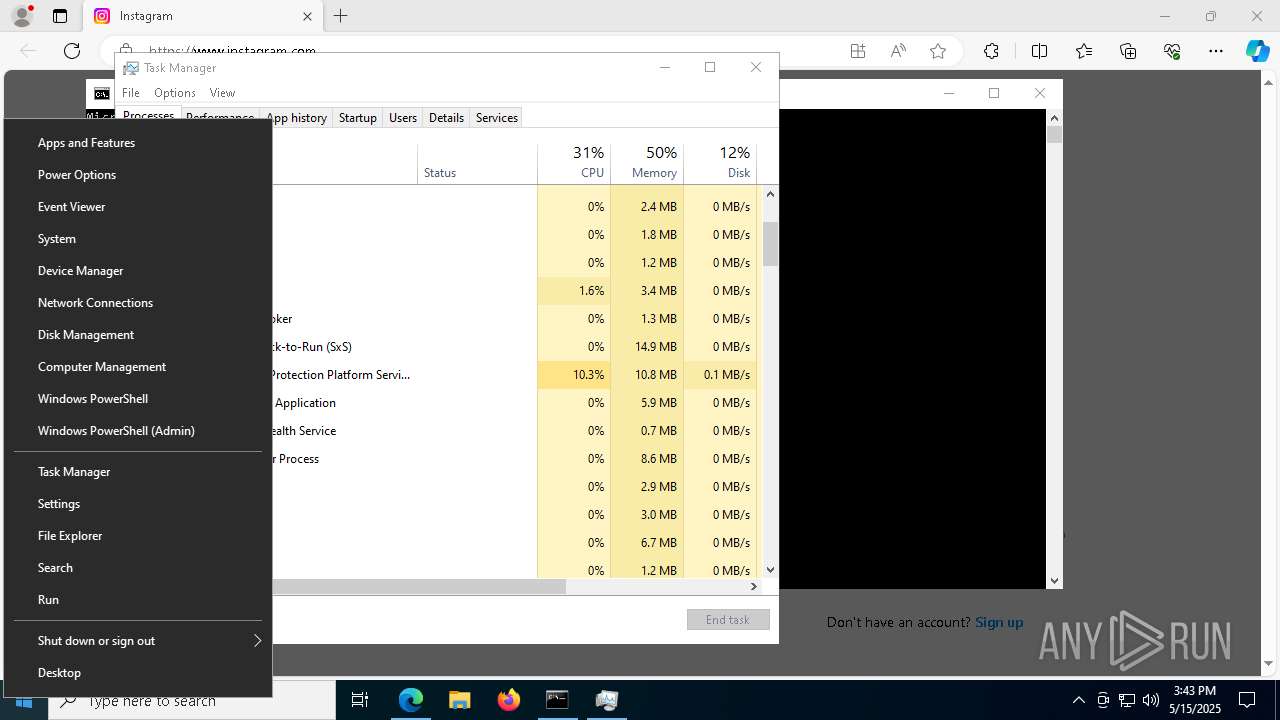The image size is (1280, 720).
Task: Launch Device Manager
Action: point(138,271)
